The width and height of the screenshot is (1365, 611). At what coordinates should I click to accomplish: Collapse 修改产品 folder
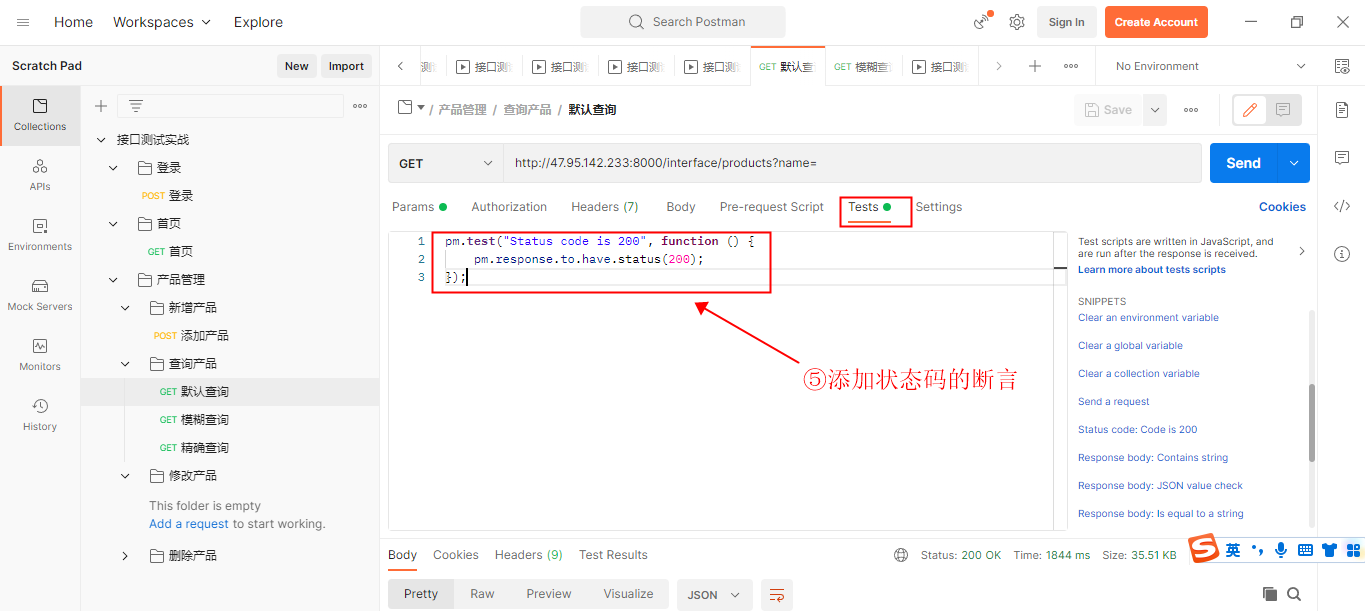pyautogui.click(x=125, y=476)
